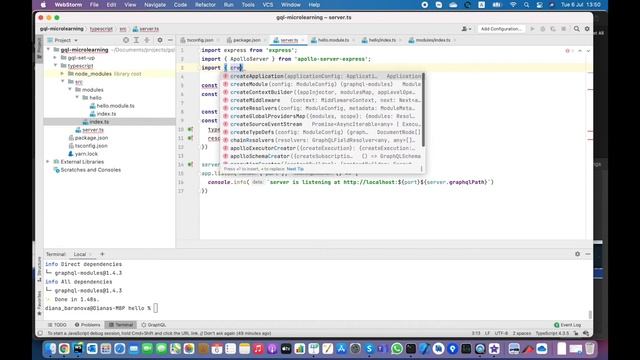Screen dimensions: 640x360
Task: Hide the Project tool window
Action: [170, 40]
